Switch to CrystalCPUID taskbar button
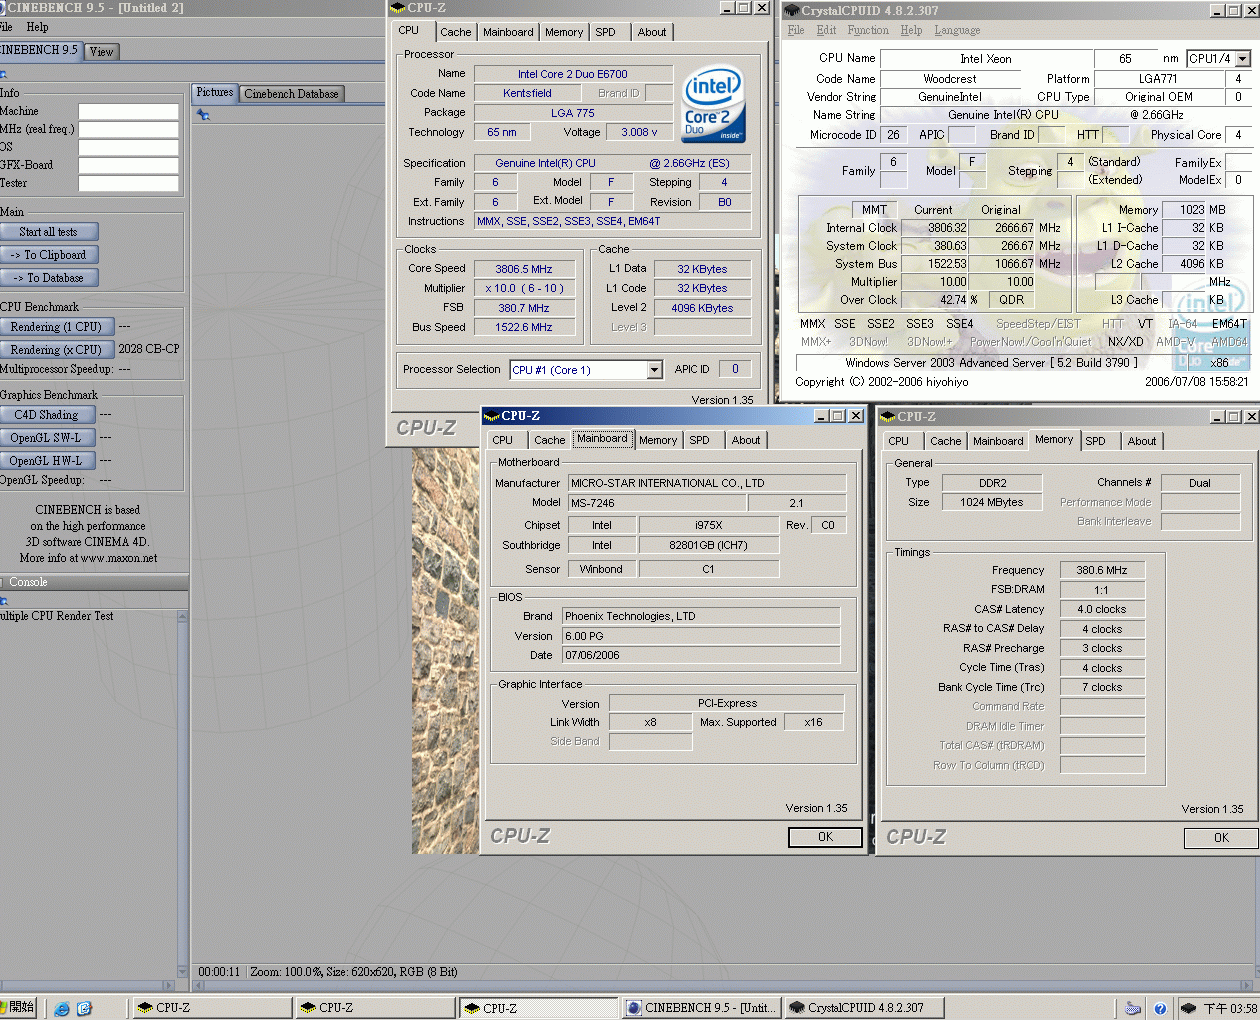The height and width of the screenshot is (1020, 1260). tap(866, 1008)
